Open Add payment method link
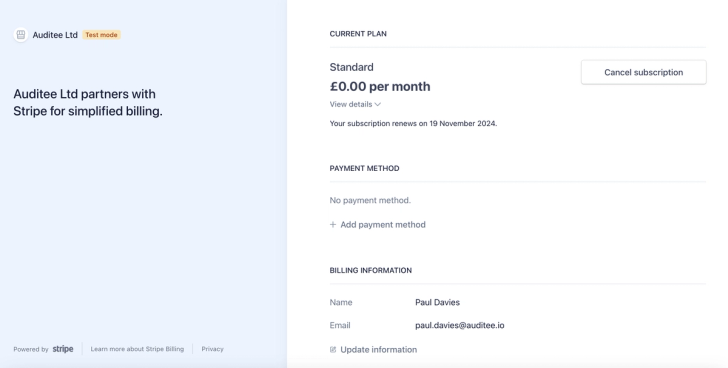The height and width of the screenshot is (368, 728). point(377,225)
